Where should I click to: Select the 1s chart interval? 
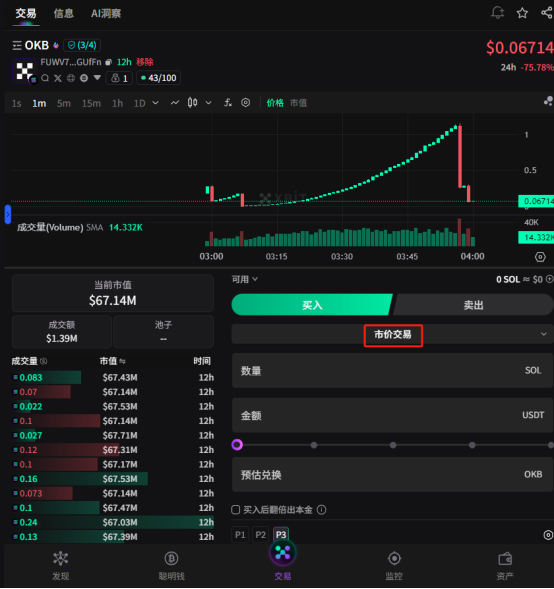pos(17,103)
